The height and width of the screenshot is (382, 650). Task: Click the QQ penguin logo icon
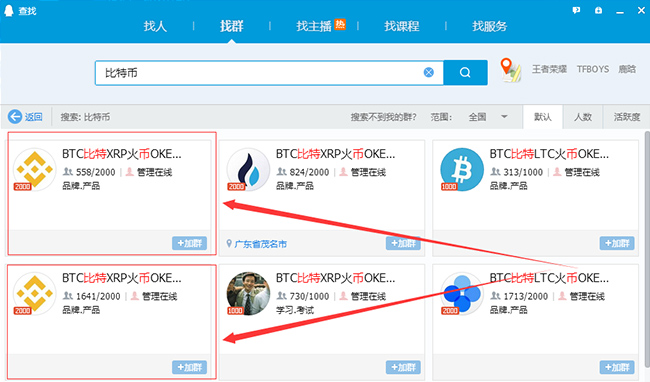click(8, 10)
